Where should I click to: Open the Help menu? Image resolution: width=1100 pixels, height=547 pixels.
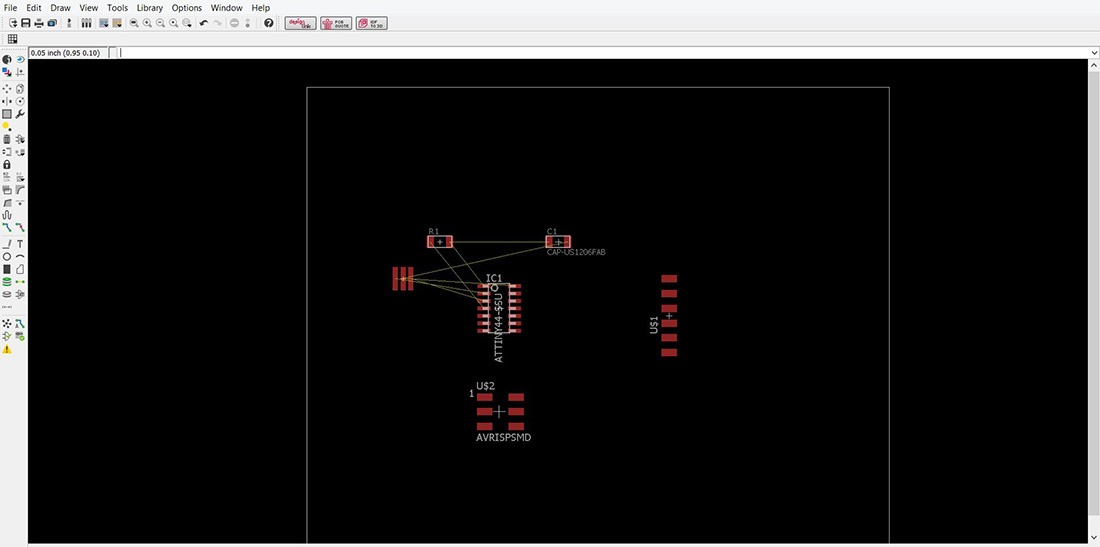pyautogui.click(x=260, y=8)
